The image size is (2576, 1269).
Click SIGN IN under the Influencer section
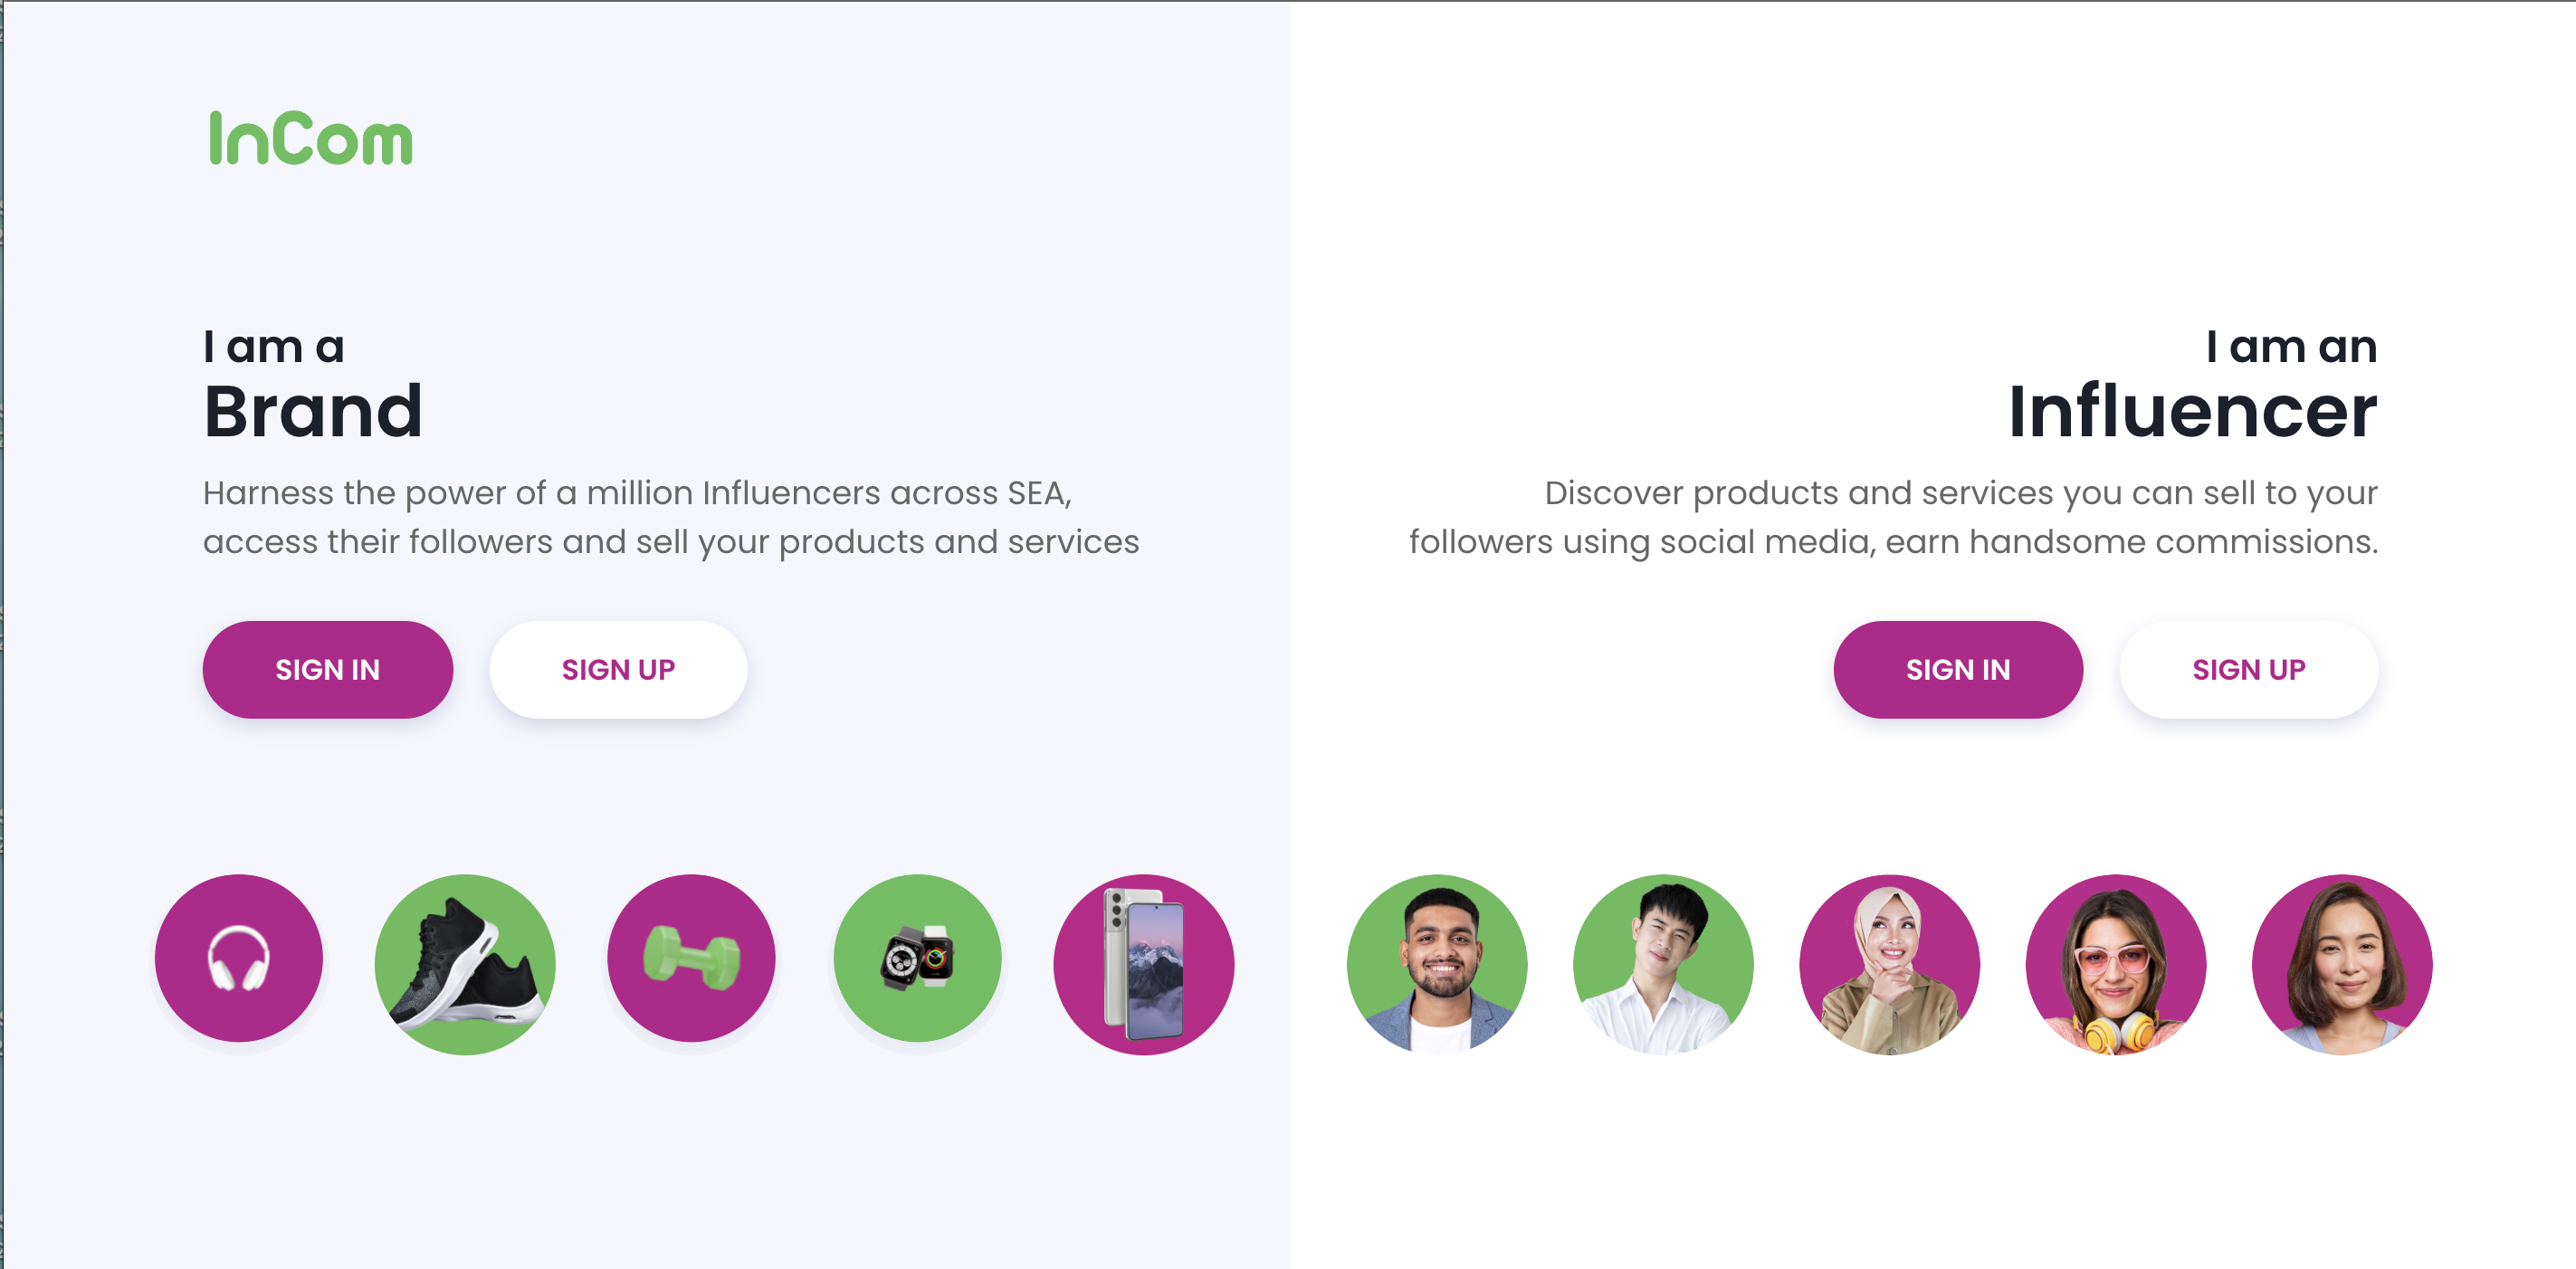click(x=1958, y=669)
